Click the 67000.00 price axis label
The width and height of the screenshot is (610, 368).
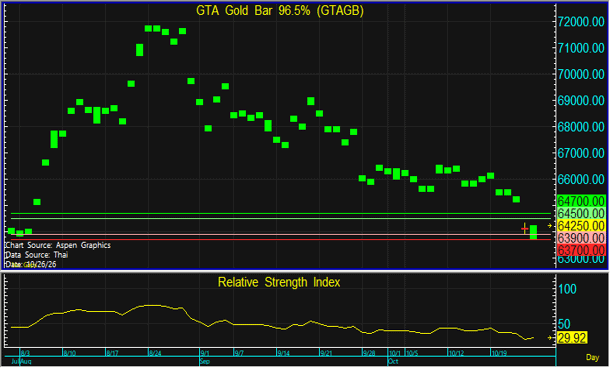(x=581, y=153)
